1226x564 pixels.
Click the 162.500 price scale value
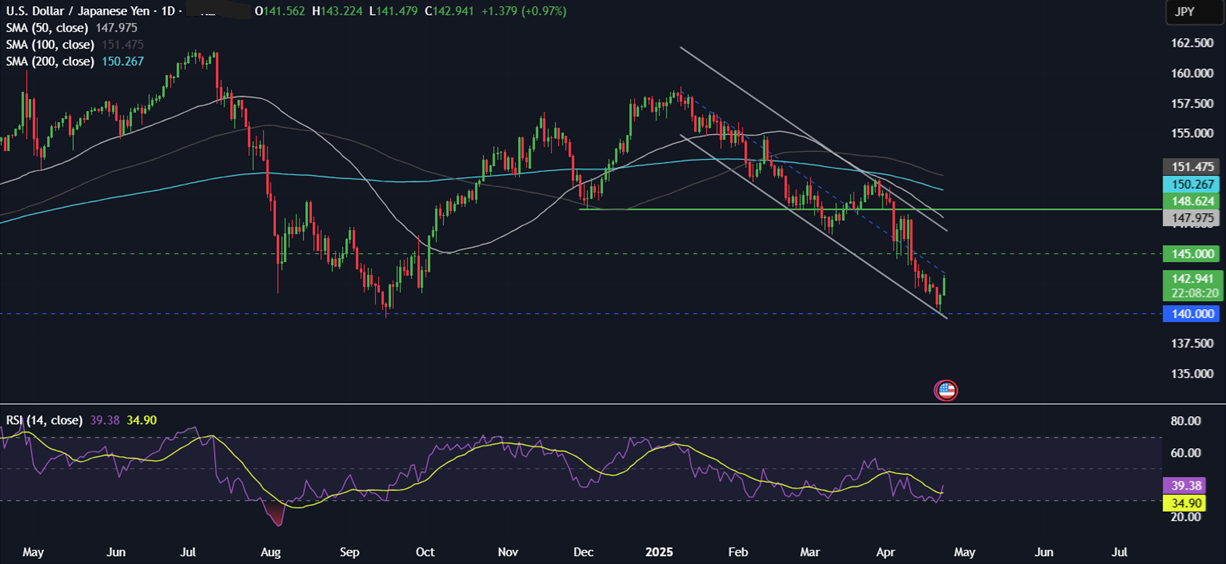pyautogui.click(x=1192, y=44)
